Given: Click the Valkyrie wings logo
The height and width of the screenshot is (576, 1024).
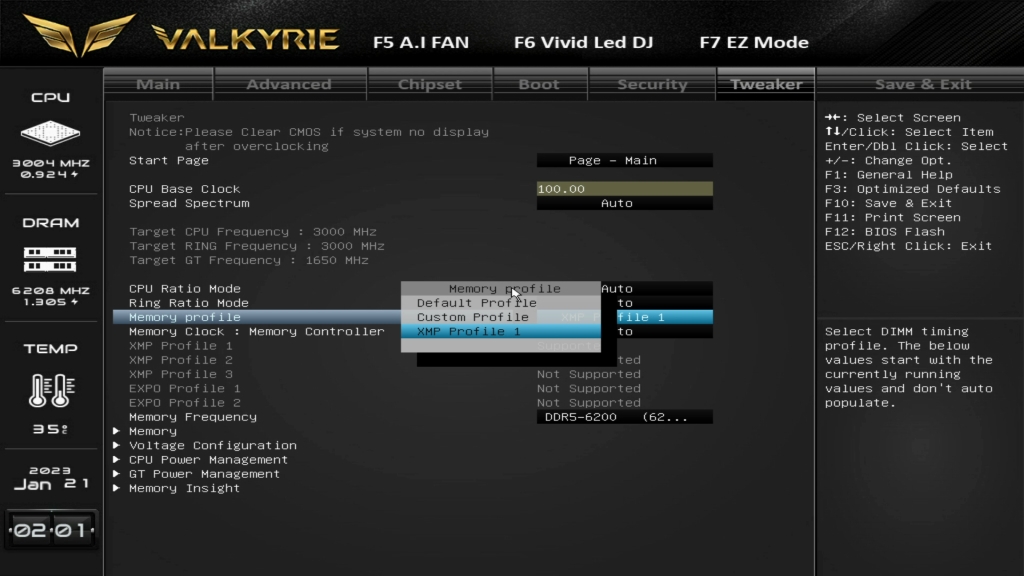Looking at the screenshot, I should [80, 35].
